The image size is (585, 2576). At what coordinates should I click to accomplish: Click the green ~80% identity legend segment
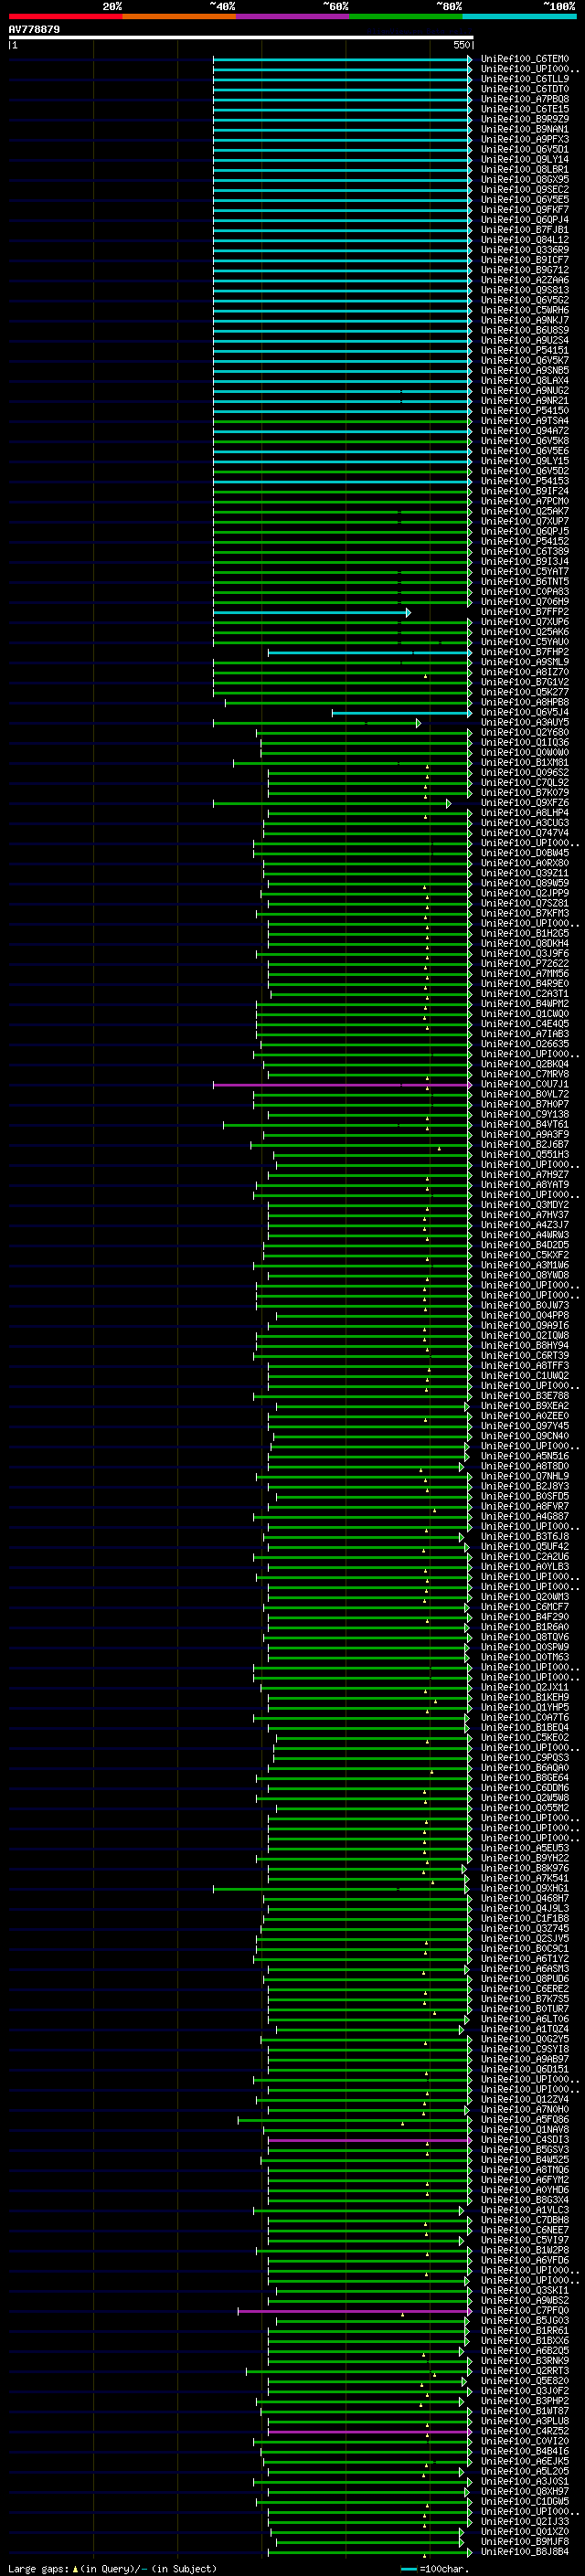[405, 16]
